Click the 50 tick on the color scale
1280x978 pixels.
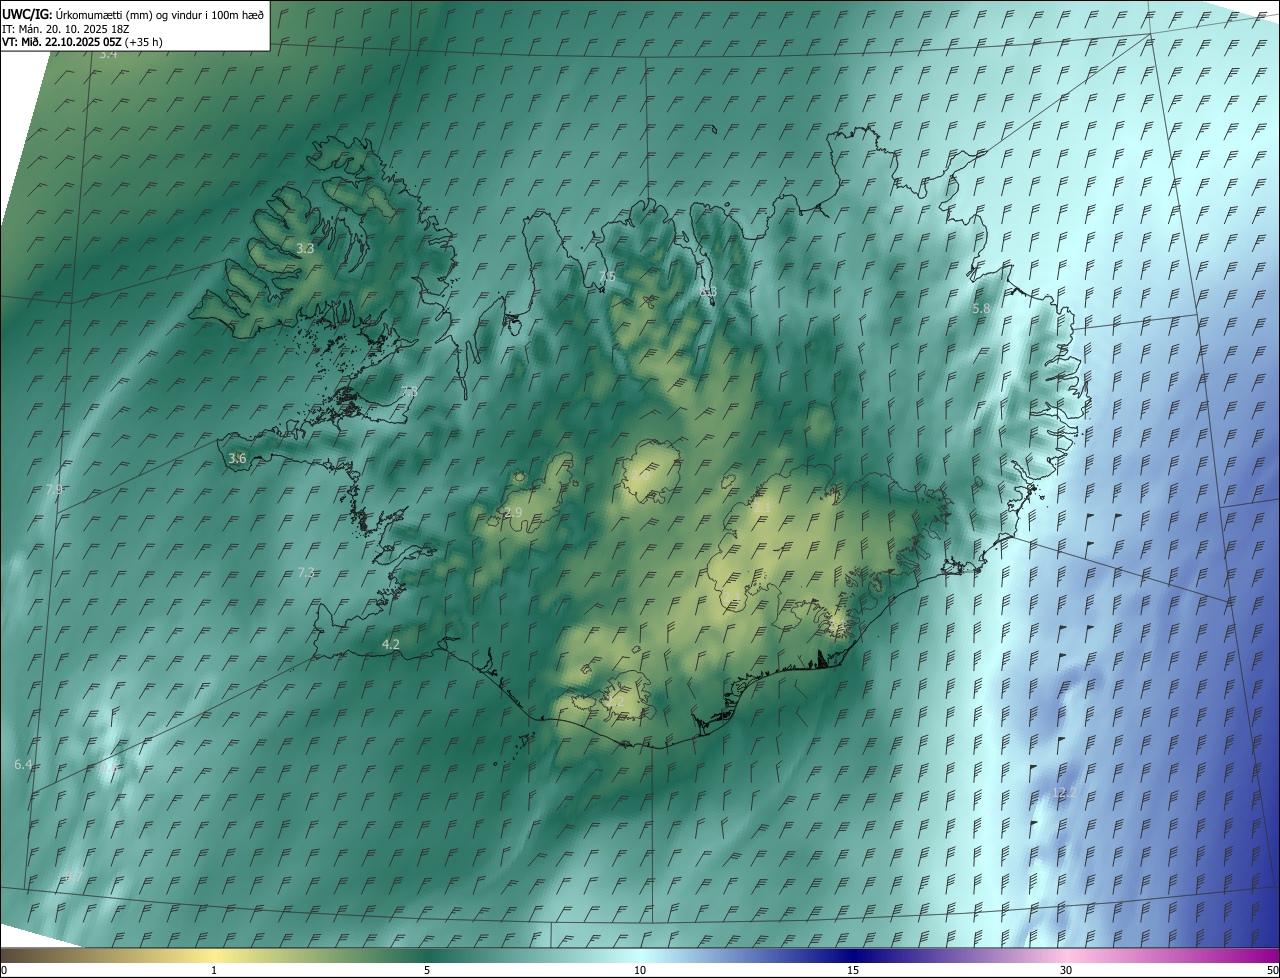point(1272,970)
